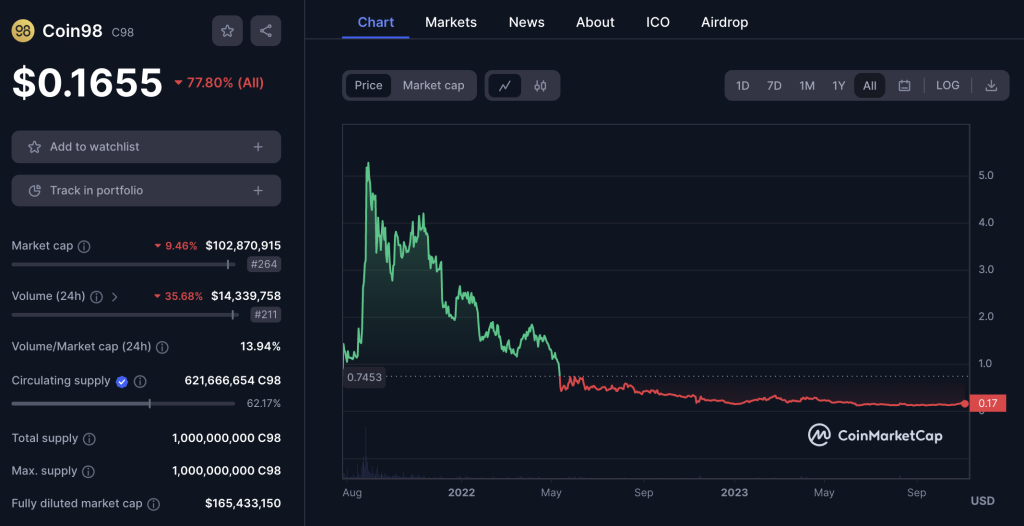
Task: Show Volume/Market cap info icon
Action: 162,347
